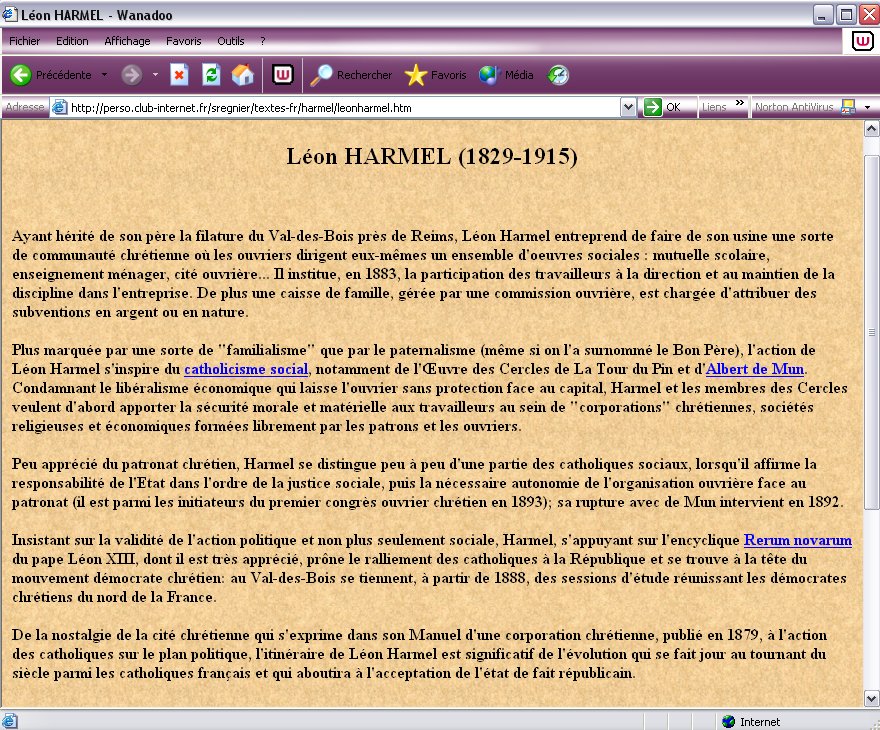Refresh the page with green arrows icon

[x=211, y=75]
